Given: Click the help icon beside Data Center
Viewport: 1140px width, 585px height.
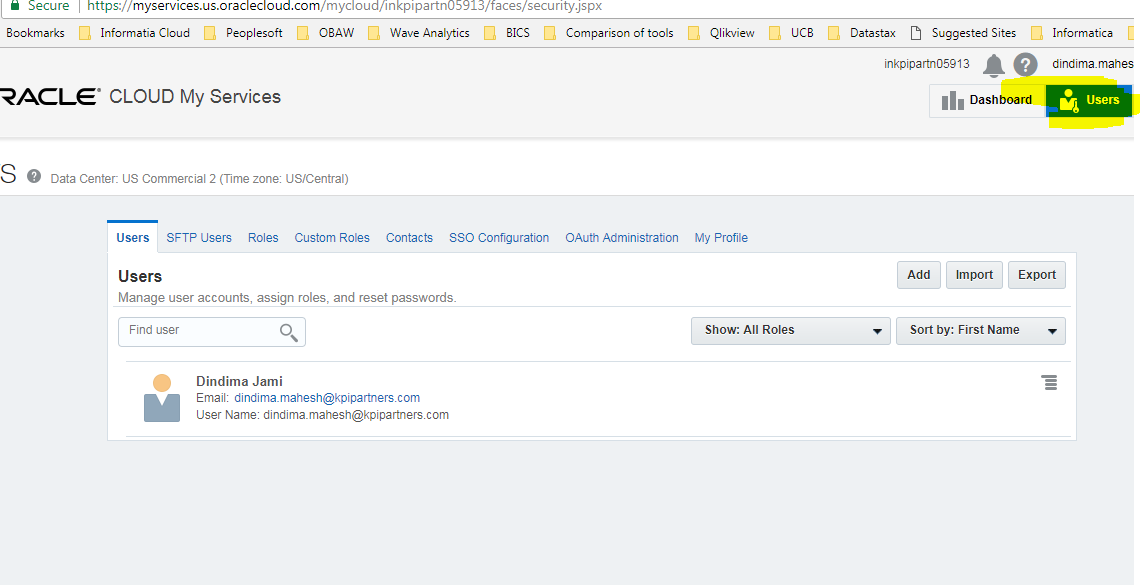Looking at the screenshot, I should tap(34, 177).
